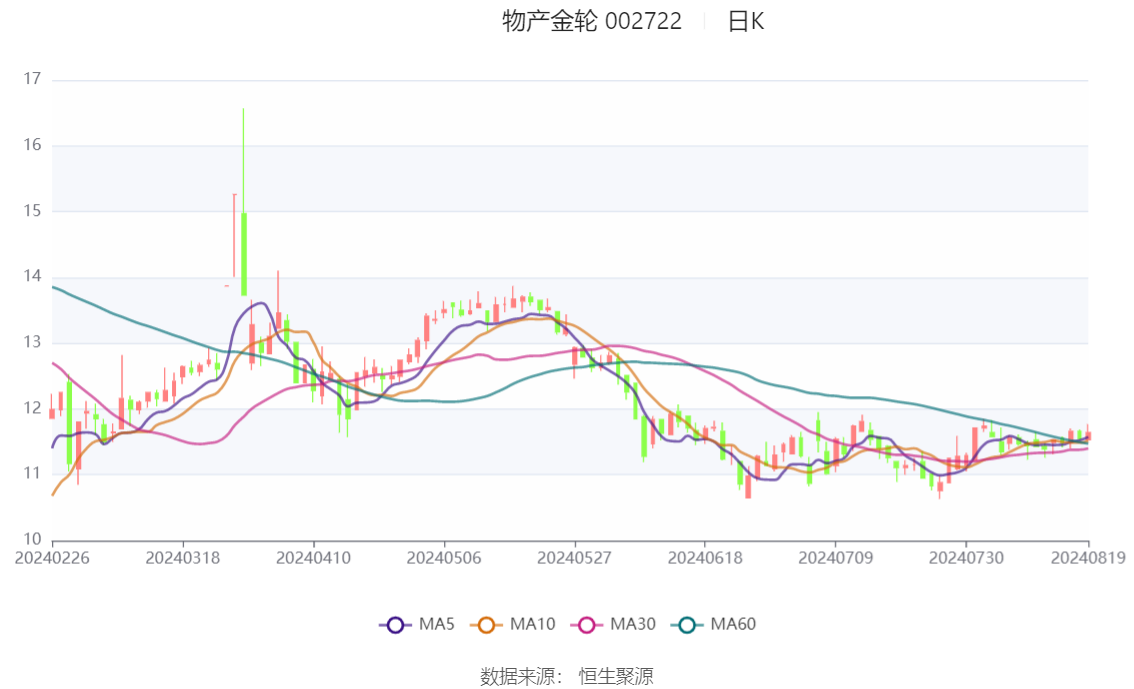Click the tallest green candlestick peaking above 16
The image size is (1134, 689).
[244, 253]
